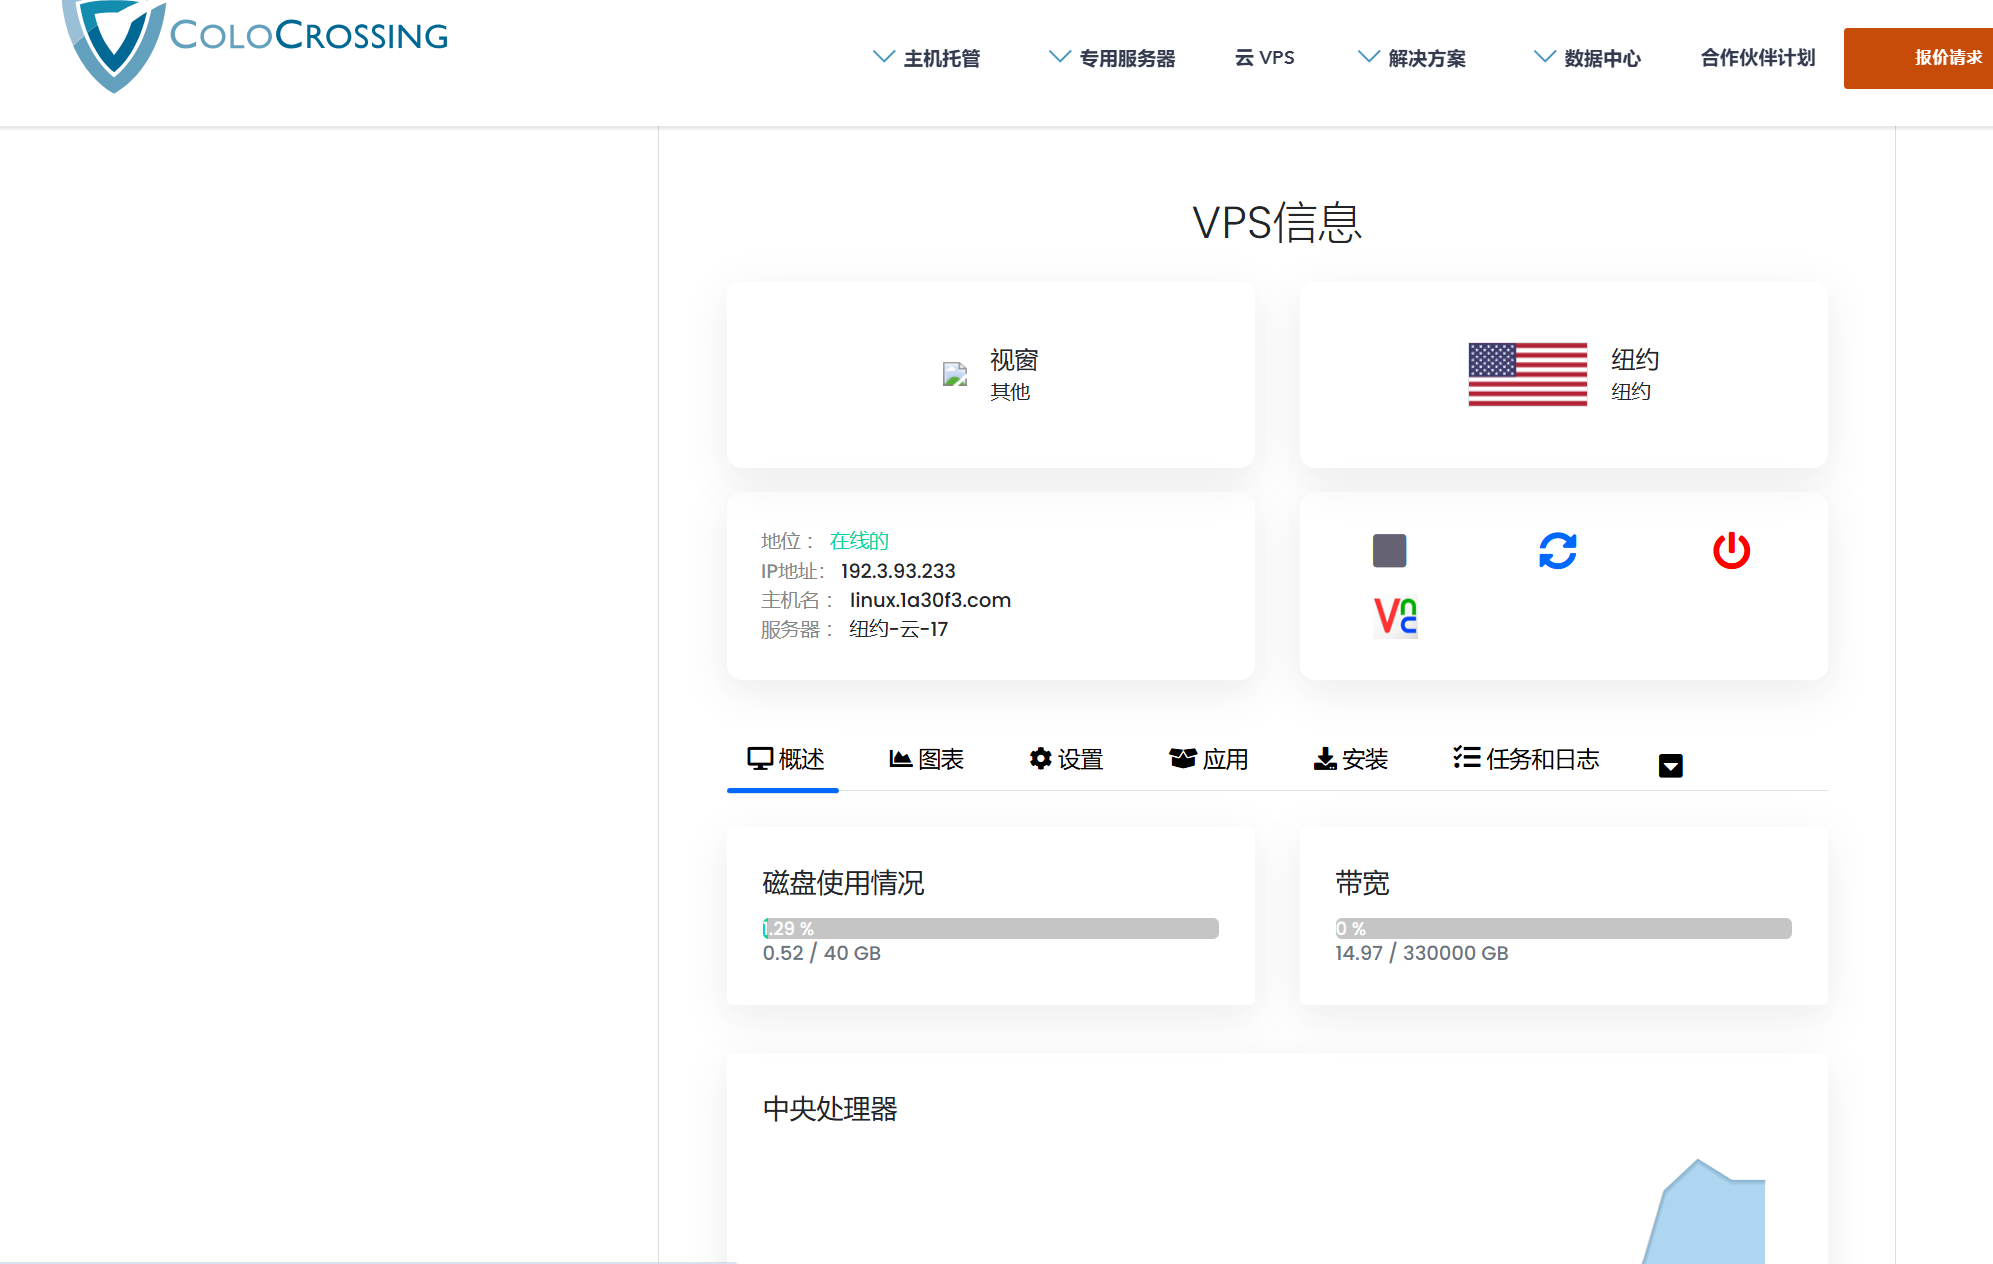Expand the 主机托管 dropdown menu

click(940, 58)
